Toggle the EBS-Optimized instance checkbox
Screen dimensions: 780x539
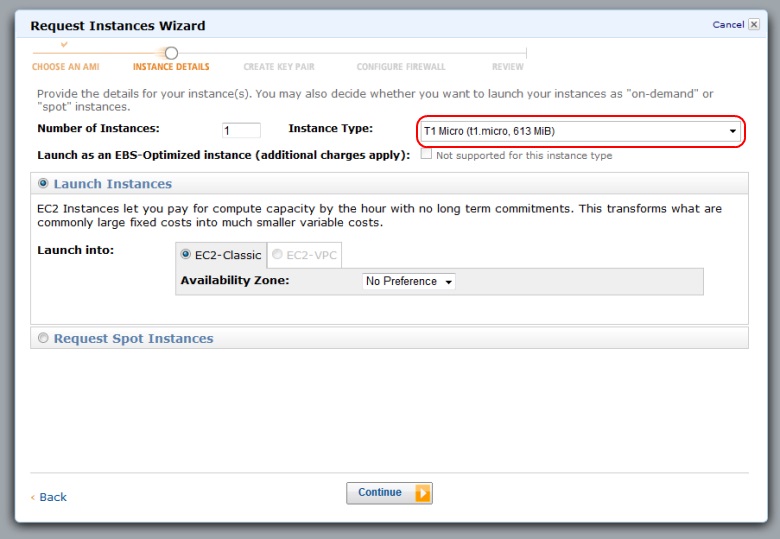(426, 154)
